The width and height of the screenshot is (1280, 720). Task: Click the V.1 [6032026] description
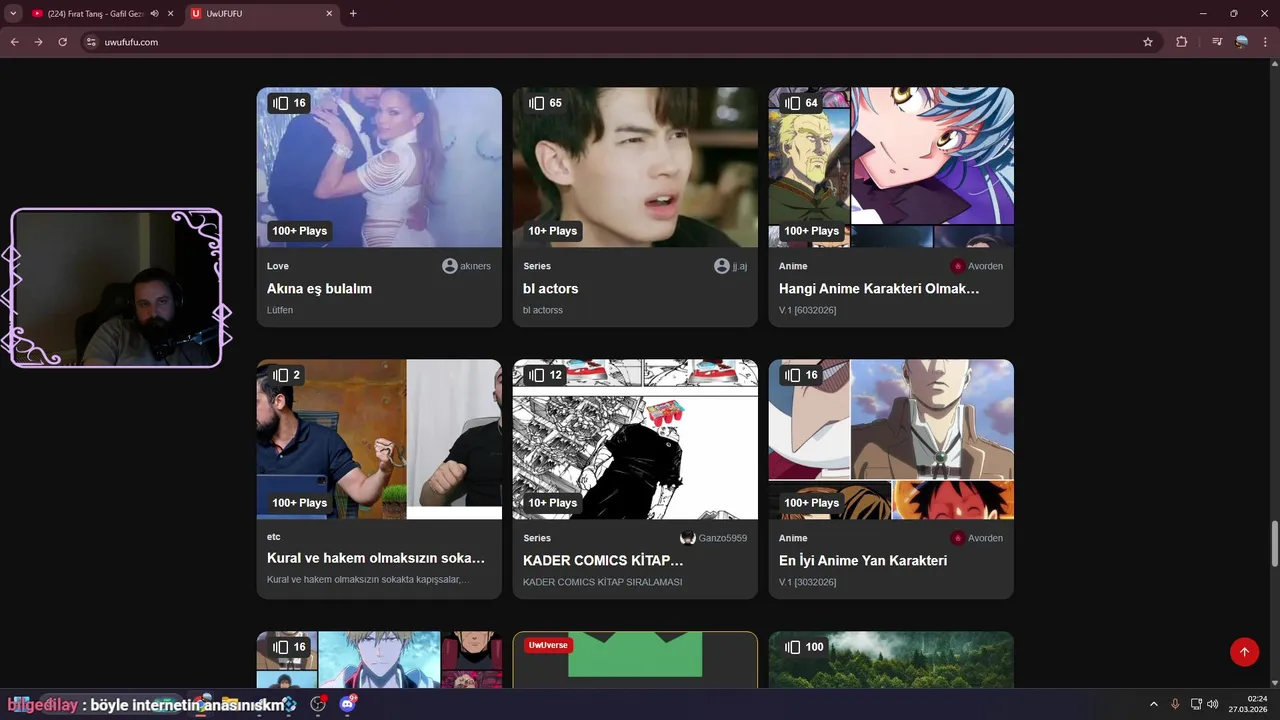(x=807, y=310)
